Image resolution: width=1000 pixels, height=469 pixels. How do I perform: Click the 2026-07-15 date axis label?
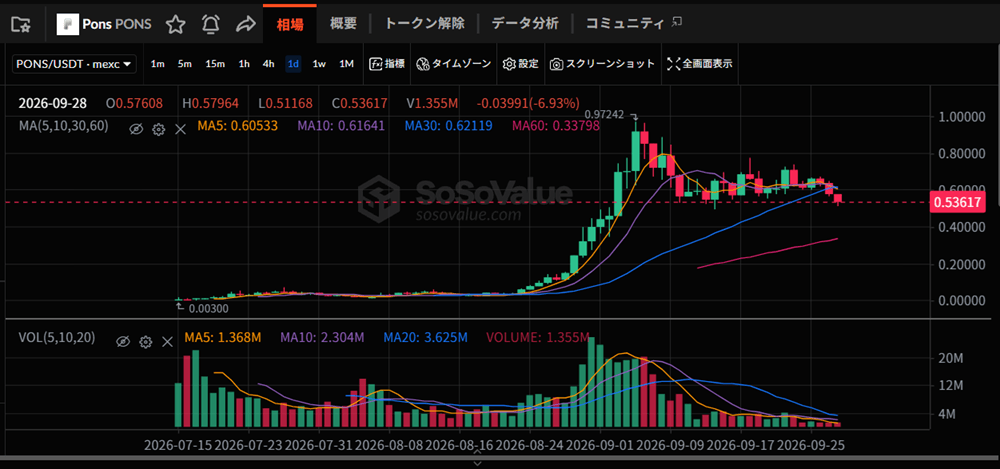(177, 445)
